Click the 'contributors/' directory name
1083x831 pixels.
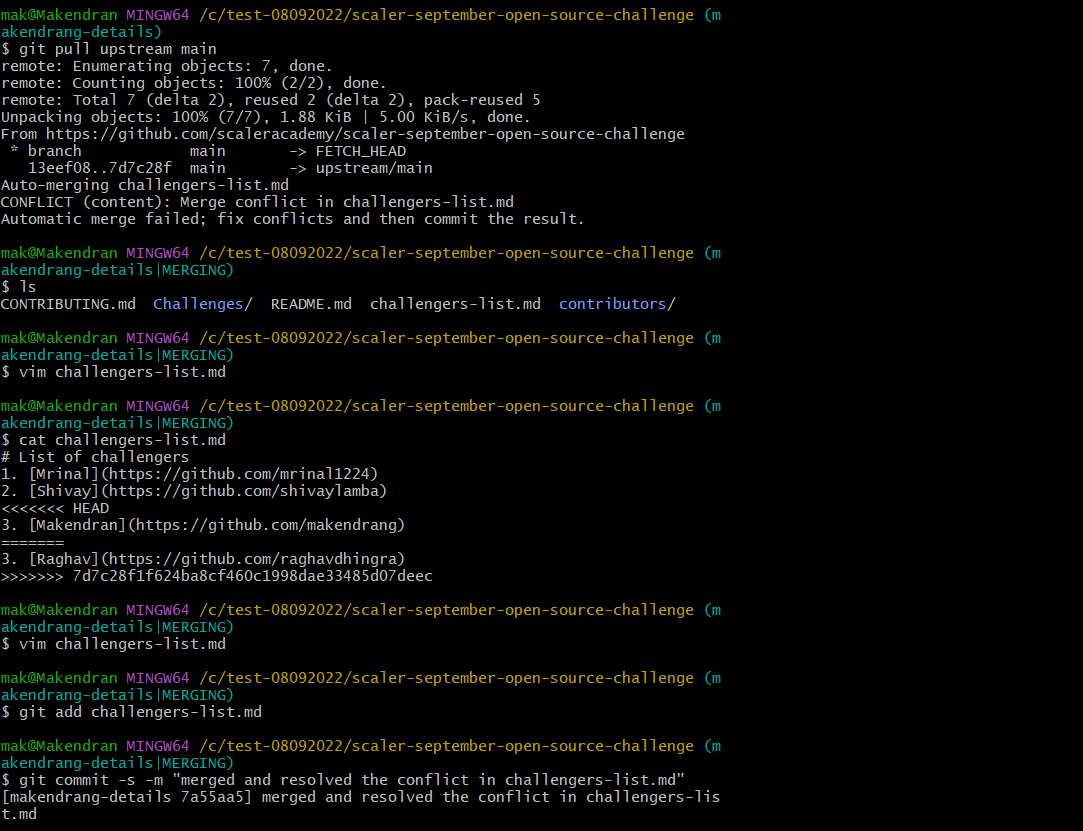(617, 304)
